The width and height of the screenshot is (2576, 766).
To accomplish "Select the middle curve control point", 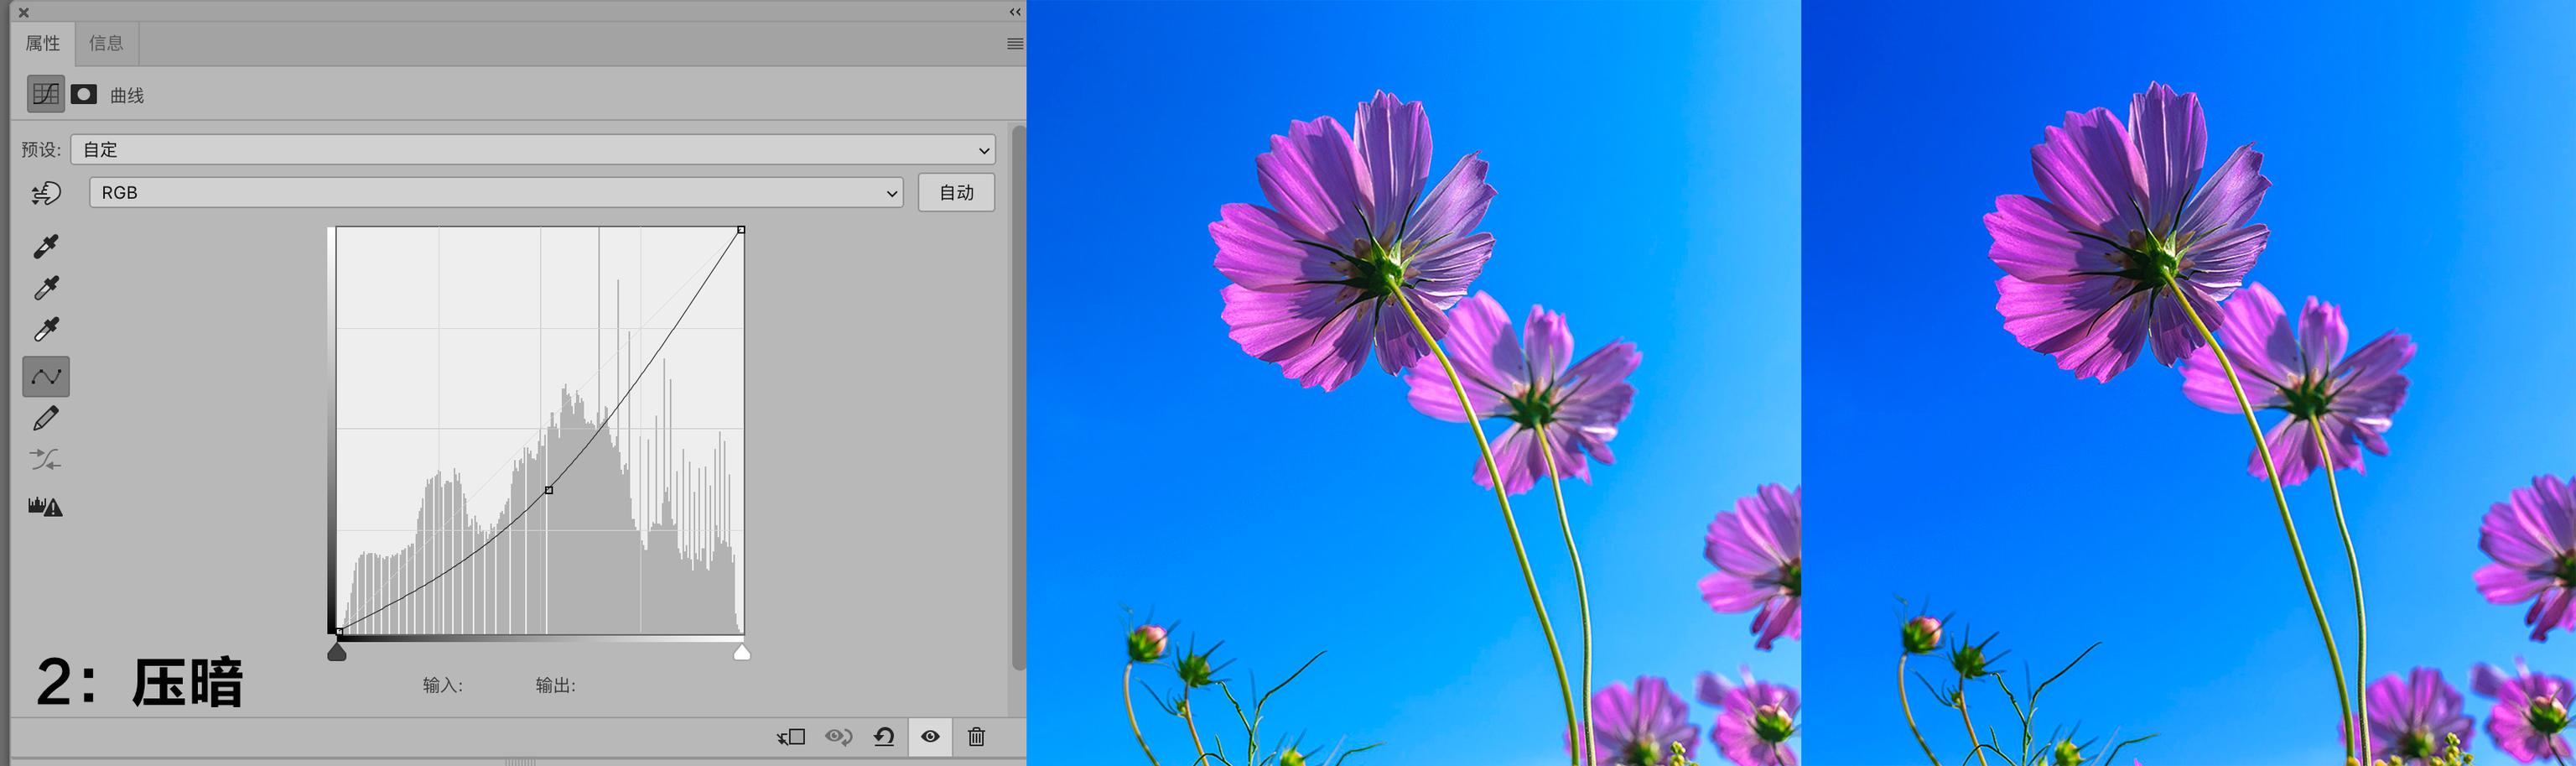I will tap(549, 490).
